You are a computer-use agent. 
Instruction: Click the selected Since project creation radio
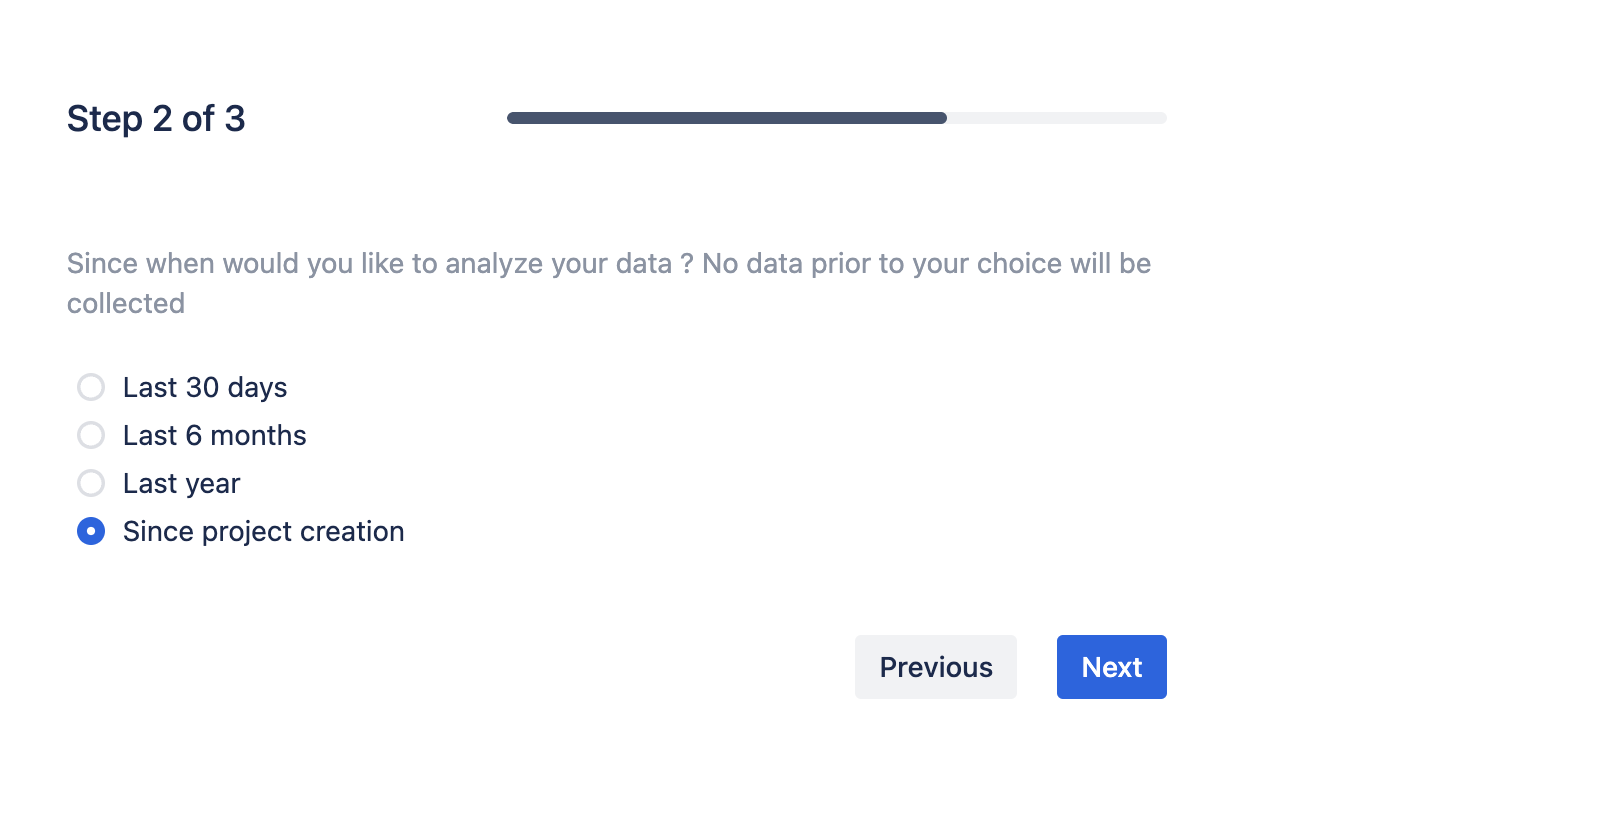tap(91, 531)
